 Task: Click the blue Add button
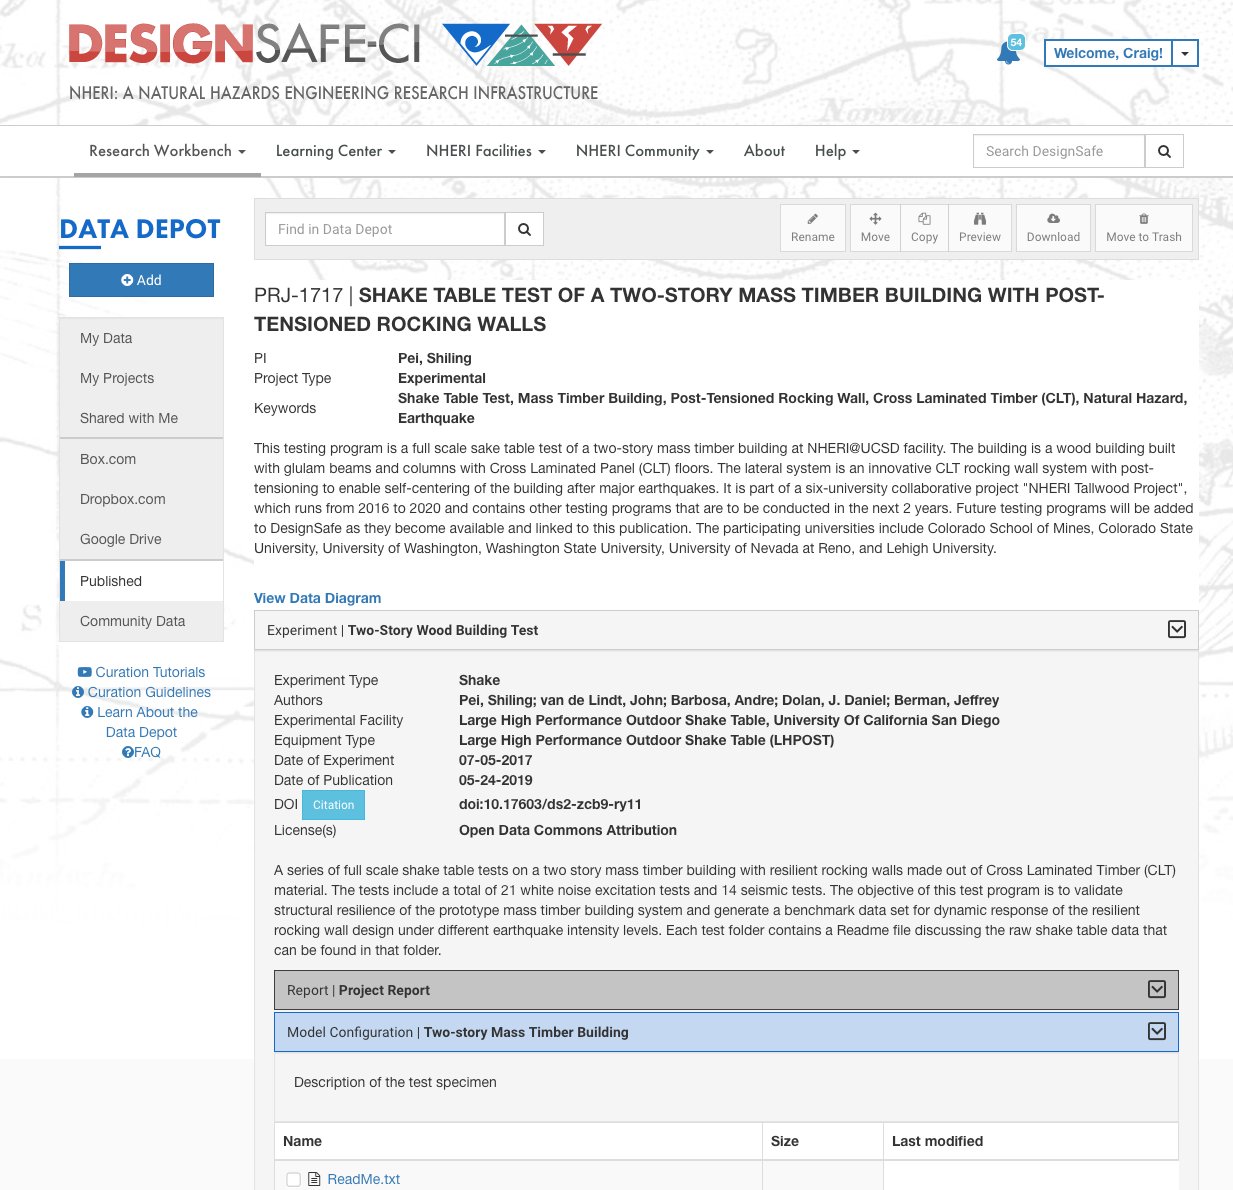141,280
